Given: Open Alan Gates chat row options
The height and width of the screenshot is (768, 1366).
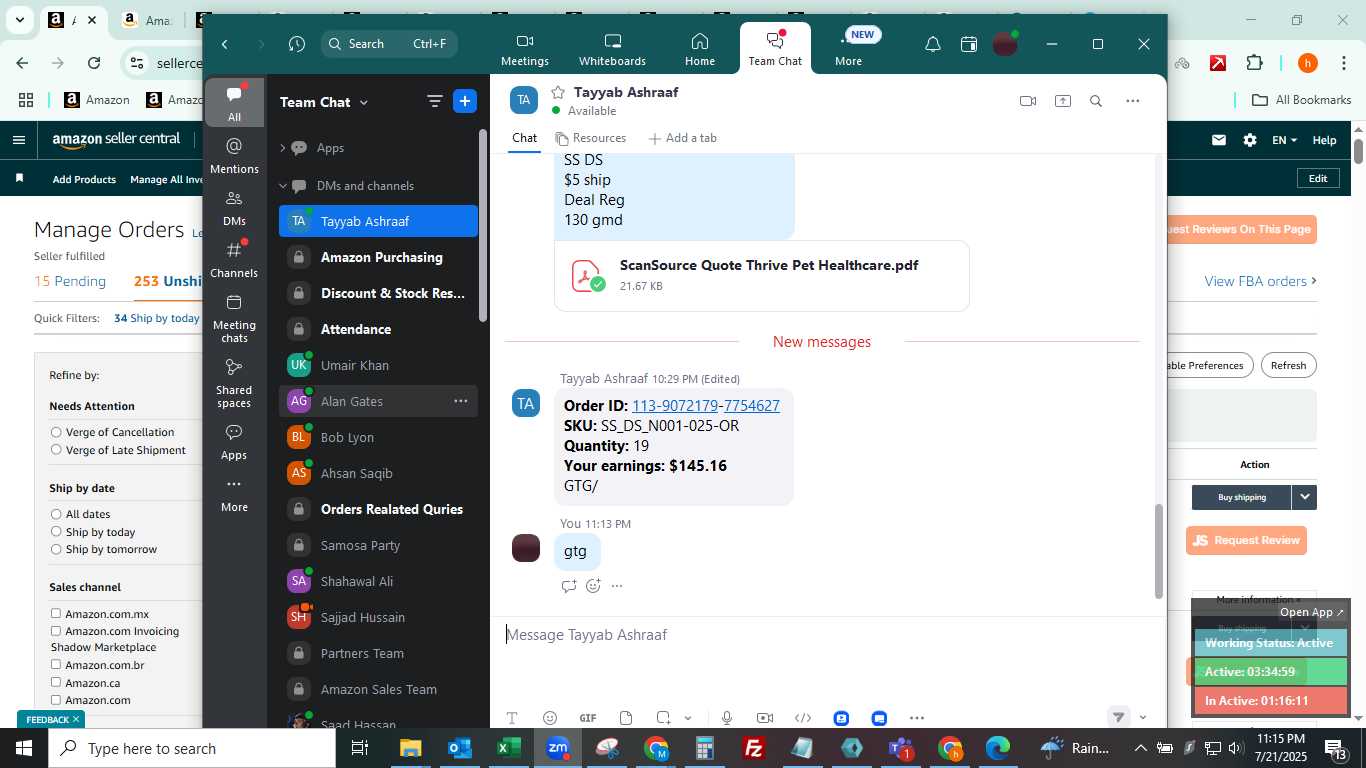Looking at the screenshot, I should 461,401.
